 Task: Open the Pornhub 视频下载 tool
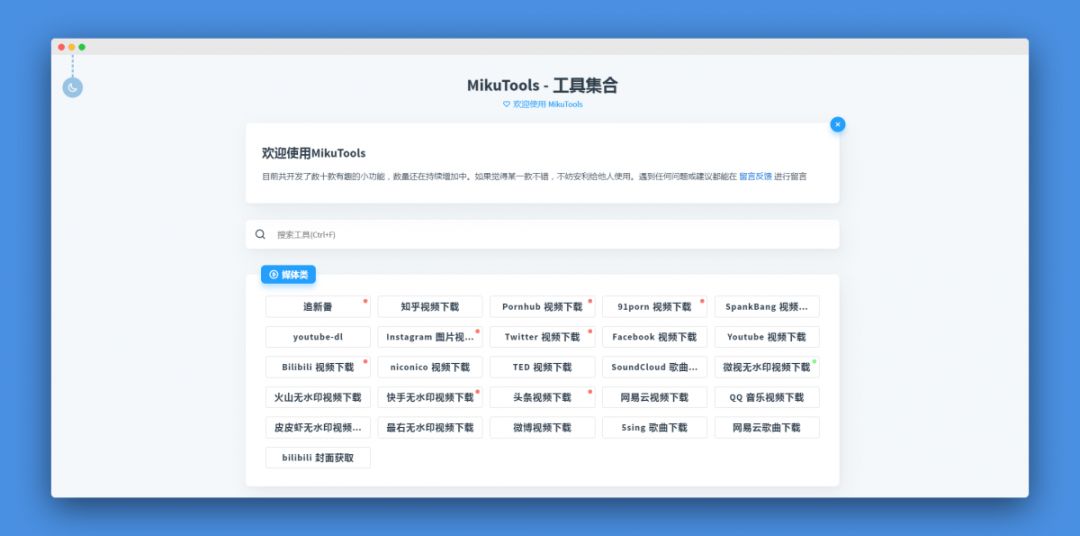click(542, 307)
